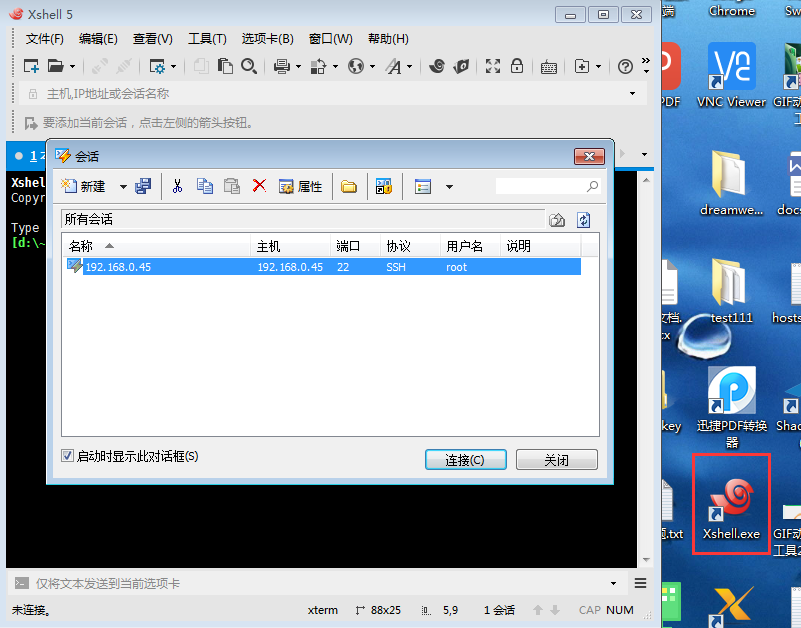Expand dropdown next to properties gear icon
801x628 pixels.
(x=173, y=66)
